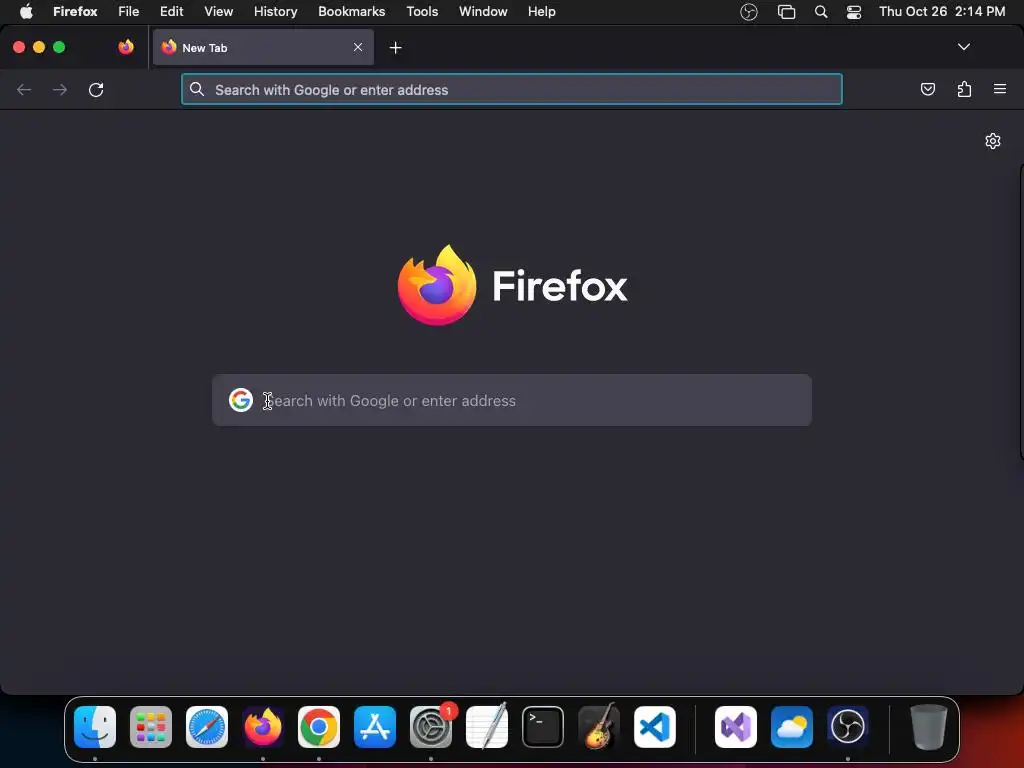This screenshot has height=768, width=1024.
Task: Open Visual Studio from the Dock
Action: pos(736,727)
